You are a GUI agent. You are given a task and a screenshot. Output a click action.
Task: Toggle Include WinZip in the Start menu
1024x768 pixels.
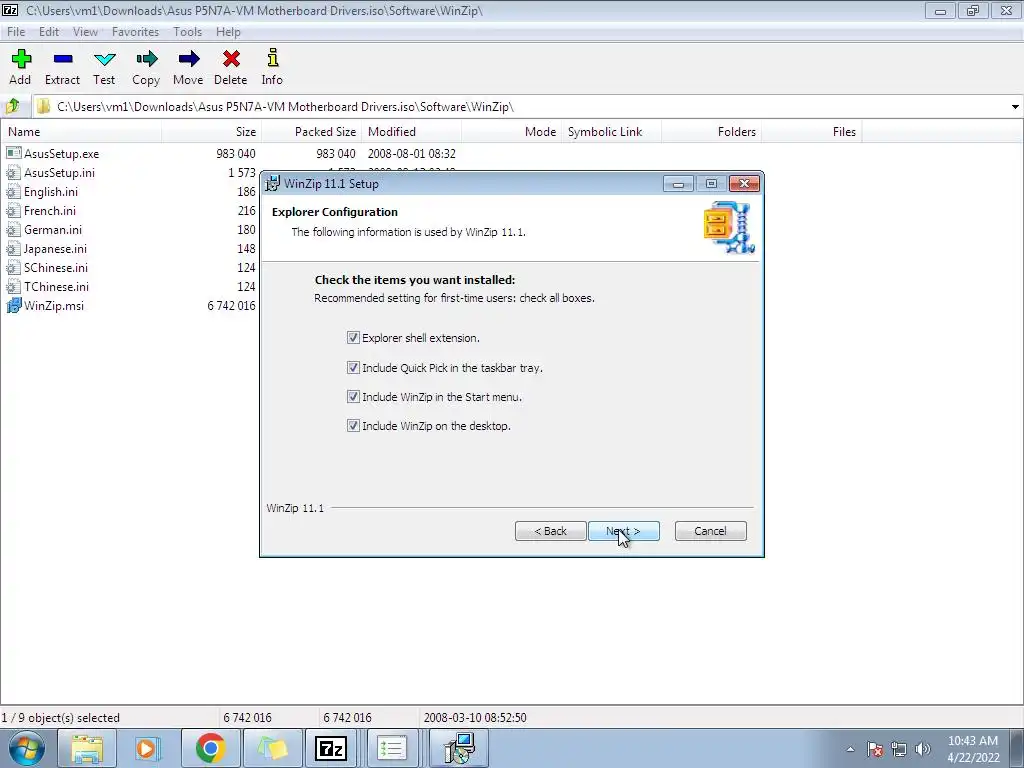click(353, 396)
